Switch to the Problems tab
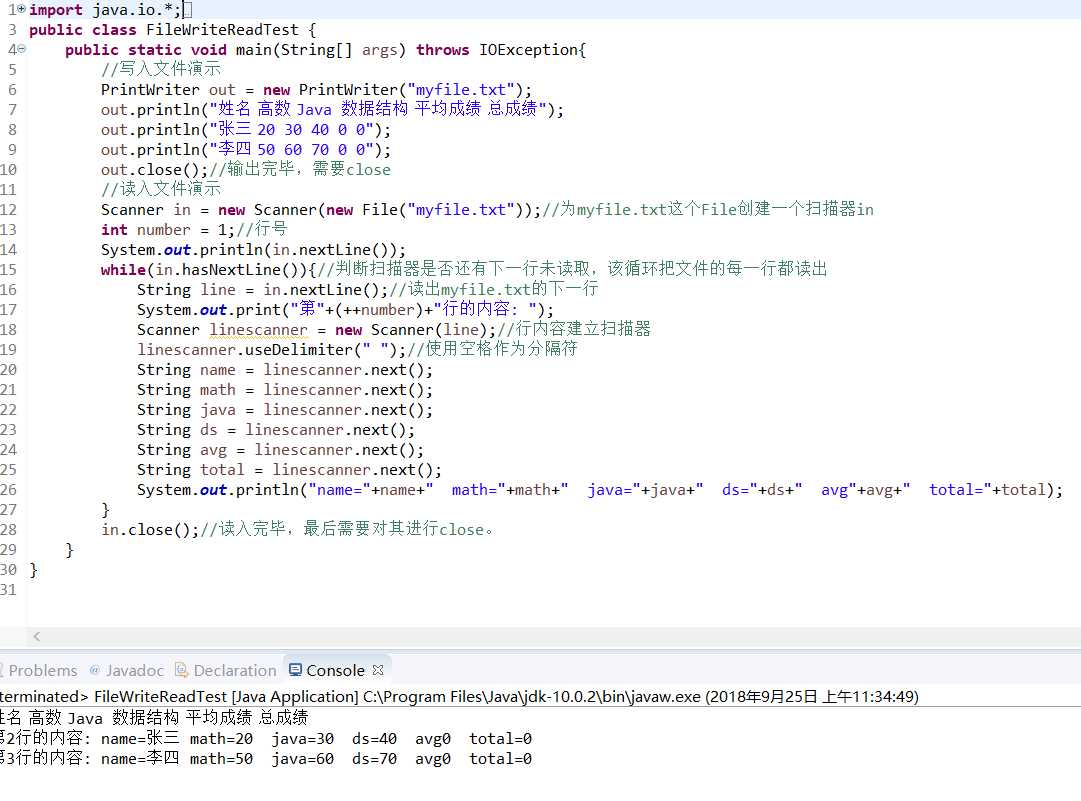1081x801 pixels. click(x=42, y=670)
